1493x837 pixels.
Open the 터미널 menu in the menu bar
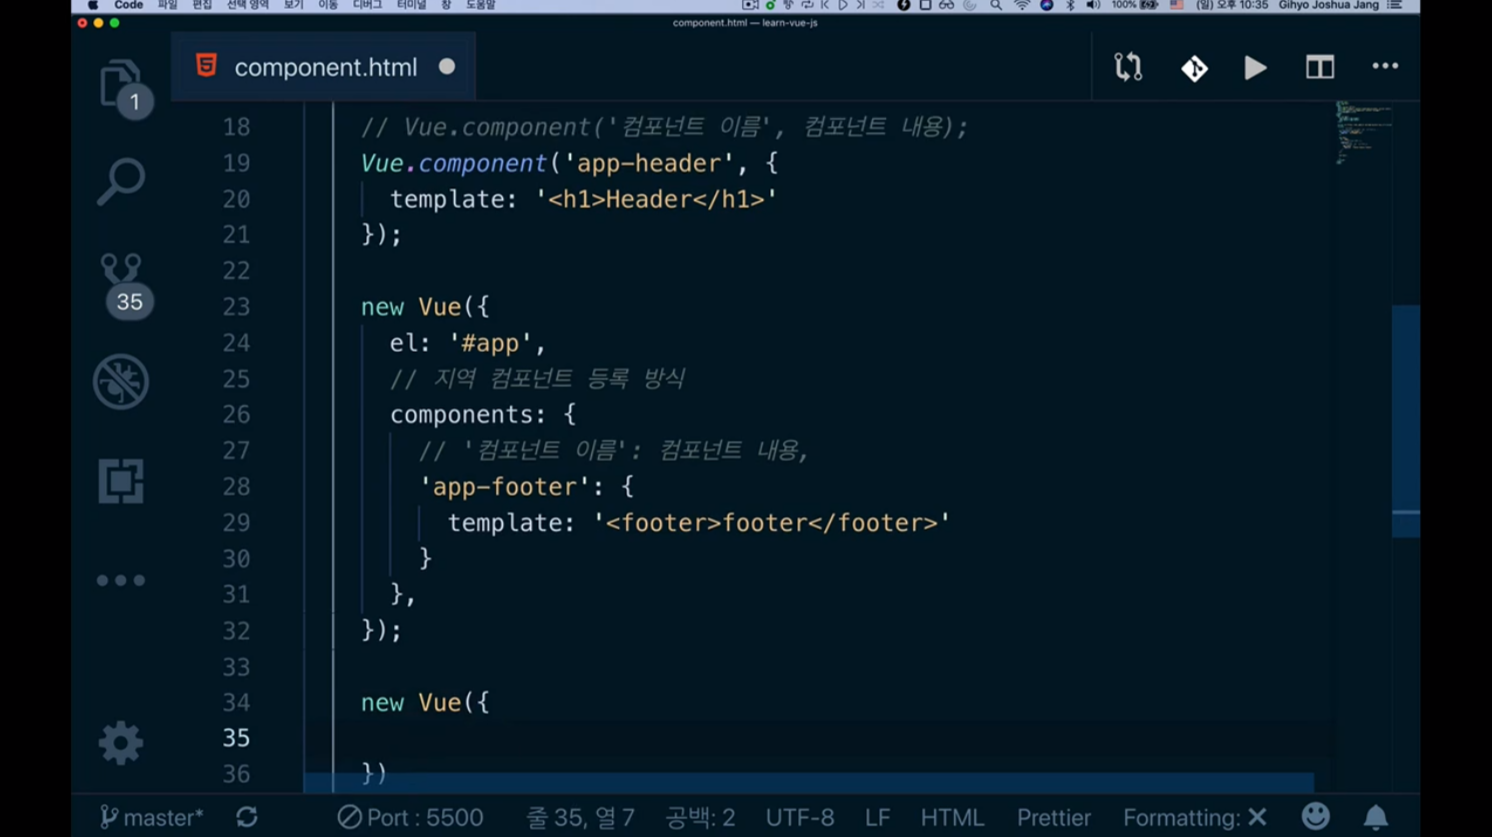click(x=411, y=6)
